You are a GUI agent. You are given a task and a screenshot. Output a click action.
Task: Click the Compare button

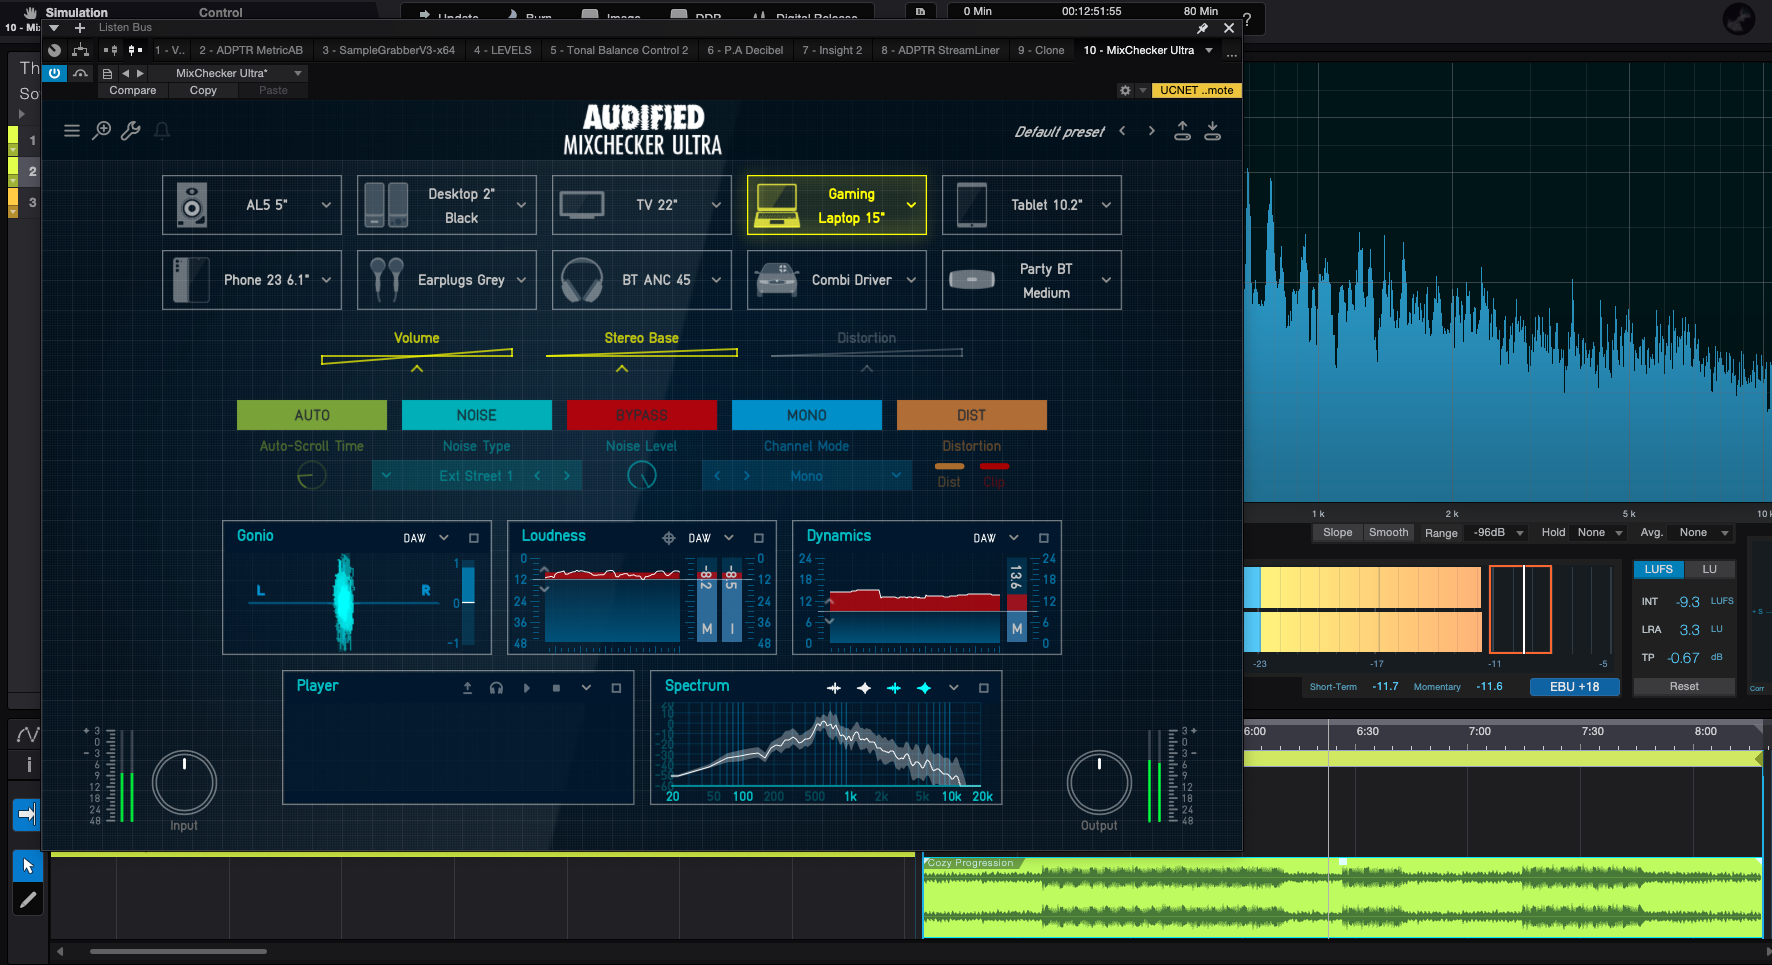coord(133,90)
